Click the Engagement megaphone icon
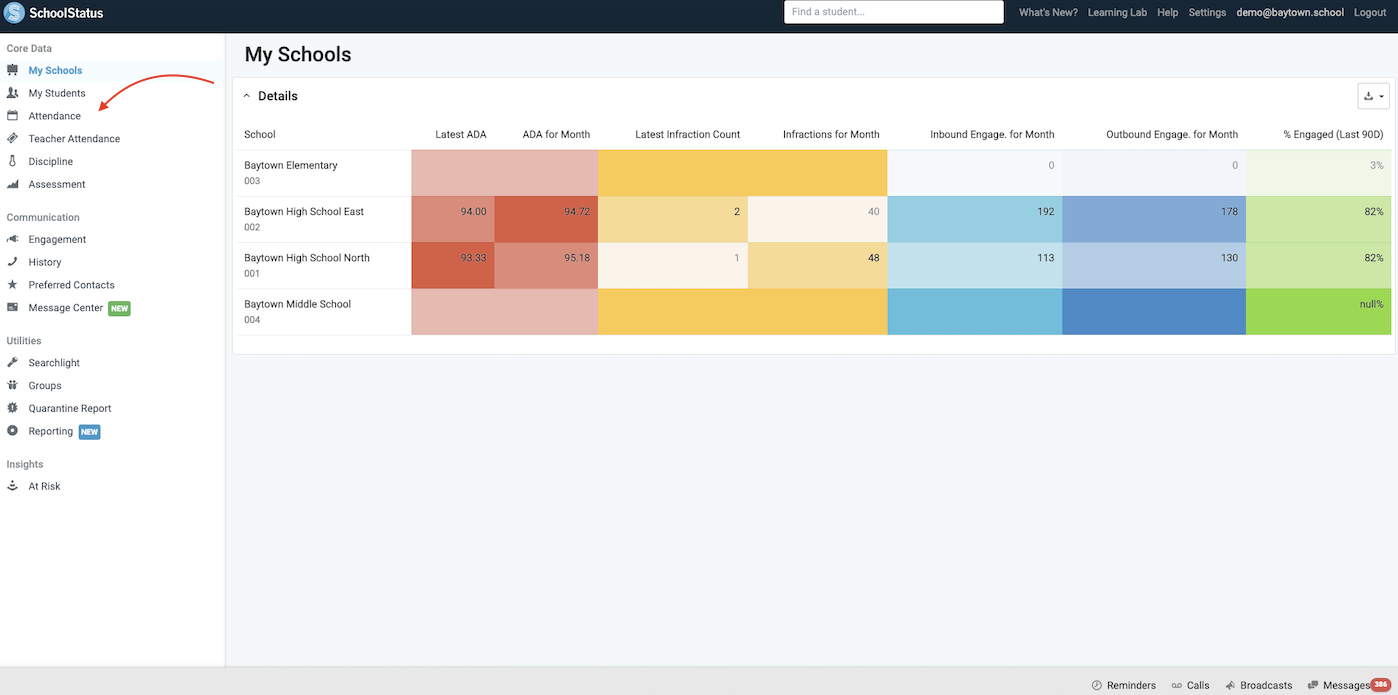This screenshot has height=695, width=1398. (13, 239)
